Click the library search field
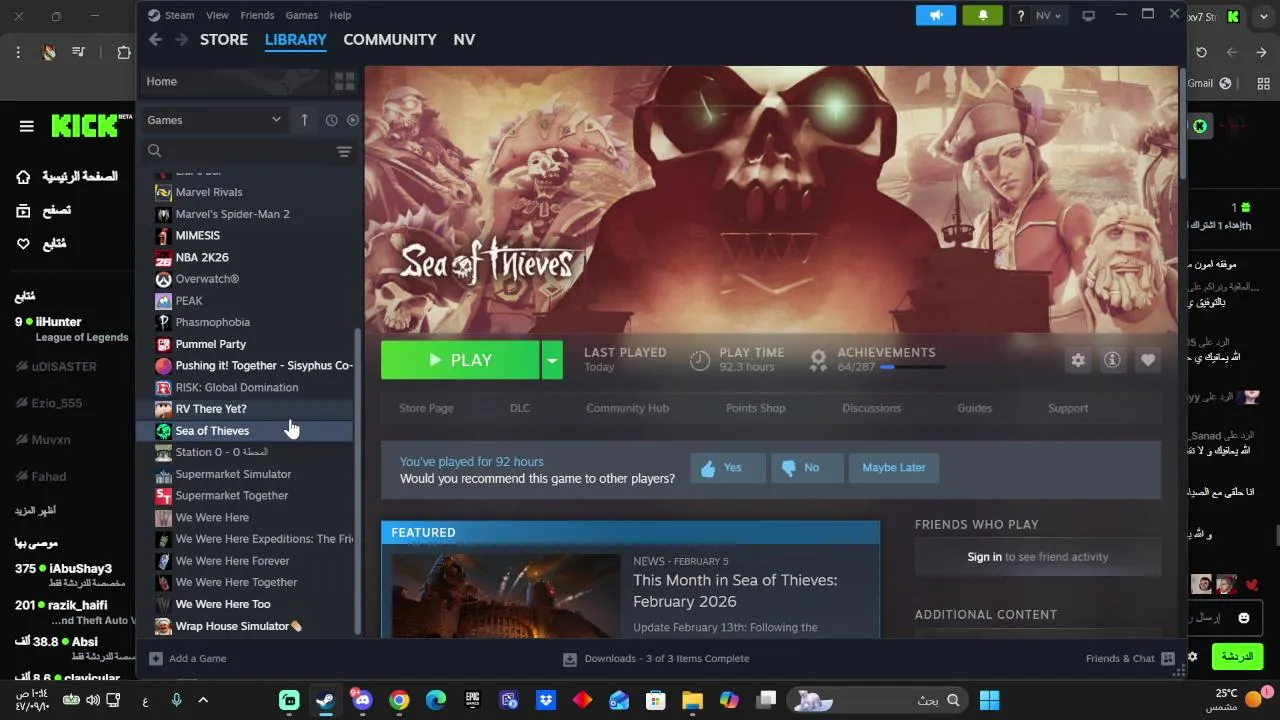The height and width of the screenshot is (720, 1280). (x=240, y=151)
